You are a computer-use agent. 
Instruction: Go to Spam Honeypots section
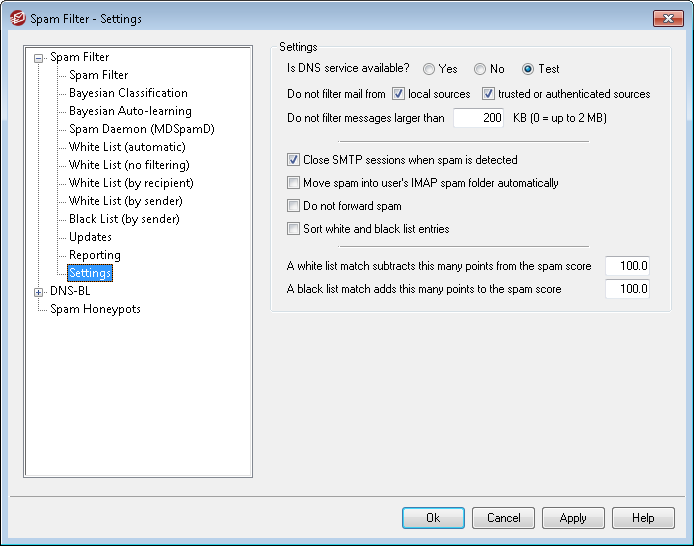[95, 309]
